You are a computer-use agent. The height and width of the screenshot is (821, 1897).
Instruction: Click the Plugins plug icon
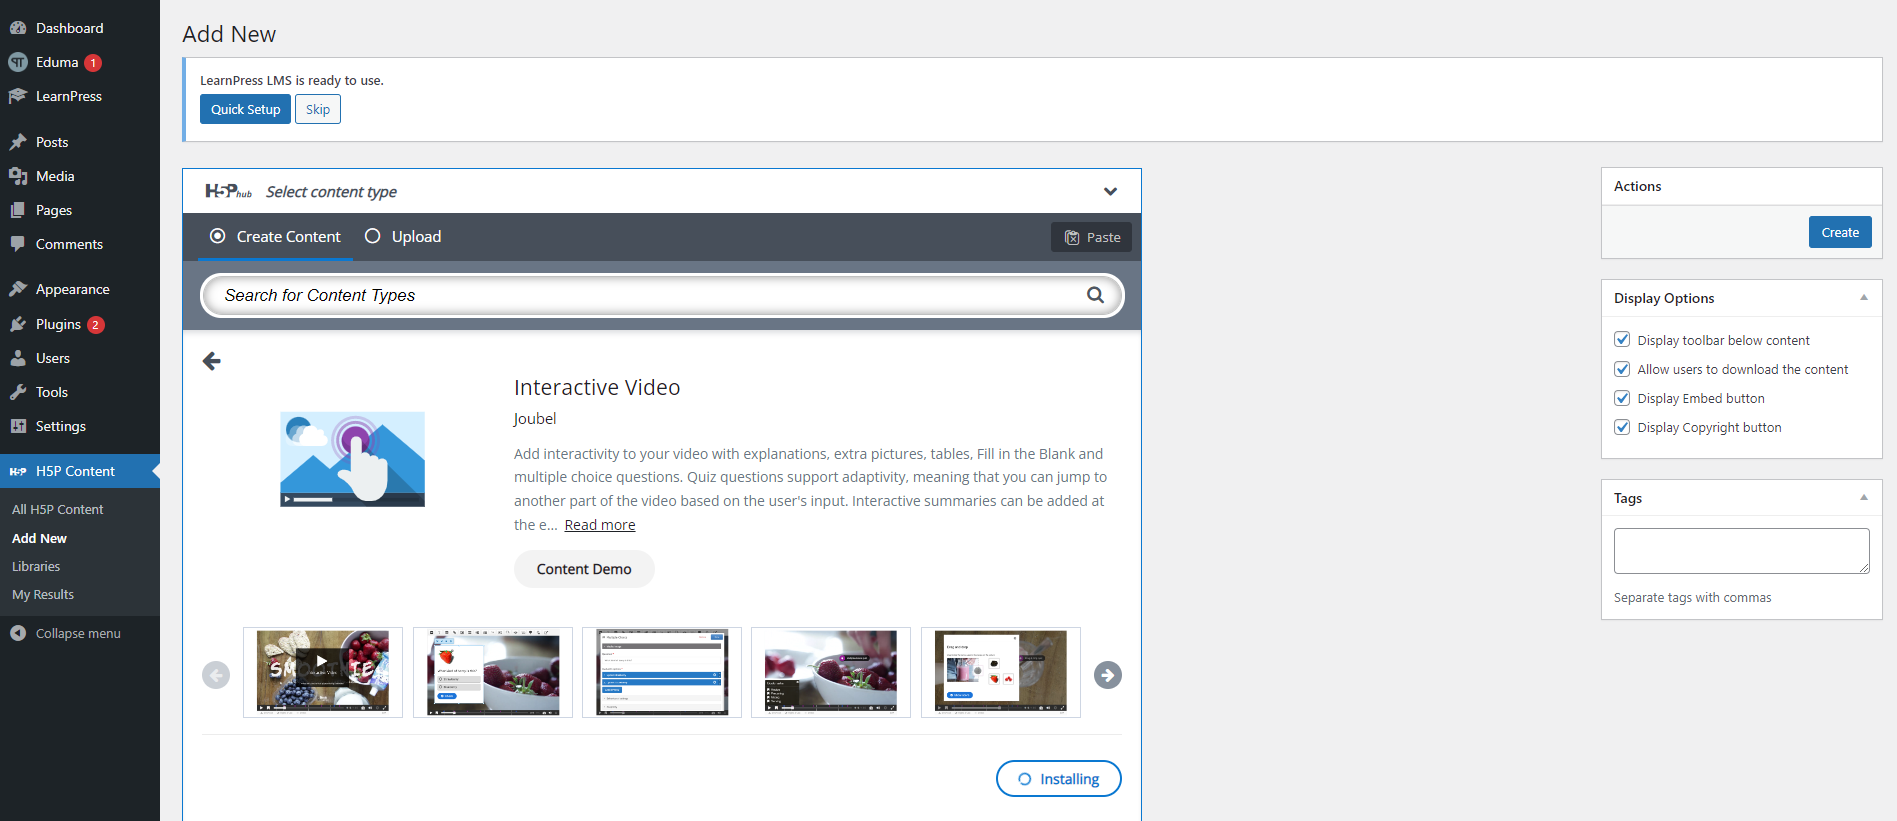[18, 324]
